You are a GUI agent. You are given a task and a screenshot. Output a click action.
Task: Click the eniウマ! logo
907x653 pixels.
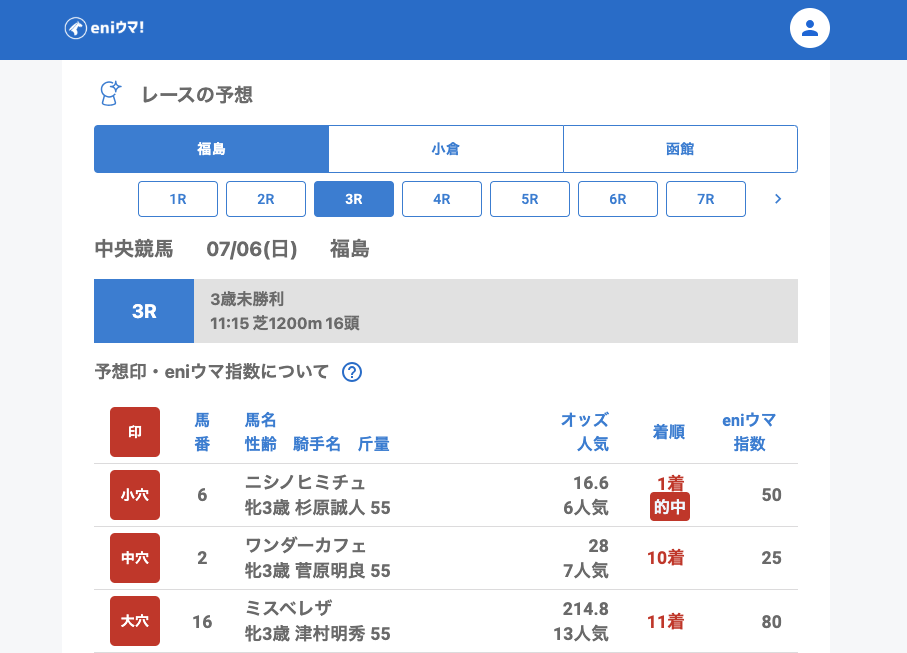(105, 28)
